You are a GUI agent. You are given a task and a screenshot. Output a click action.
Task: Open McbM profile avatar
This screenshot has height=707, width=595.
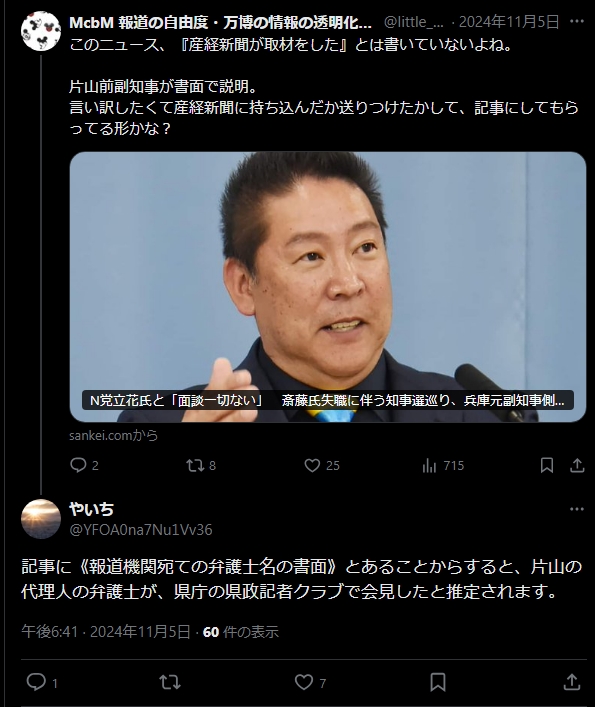point(41,31)
